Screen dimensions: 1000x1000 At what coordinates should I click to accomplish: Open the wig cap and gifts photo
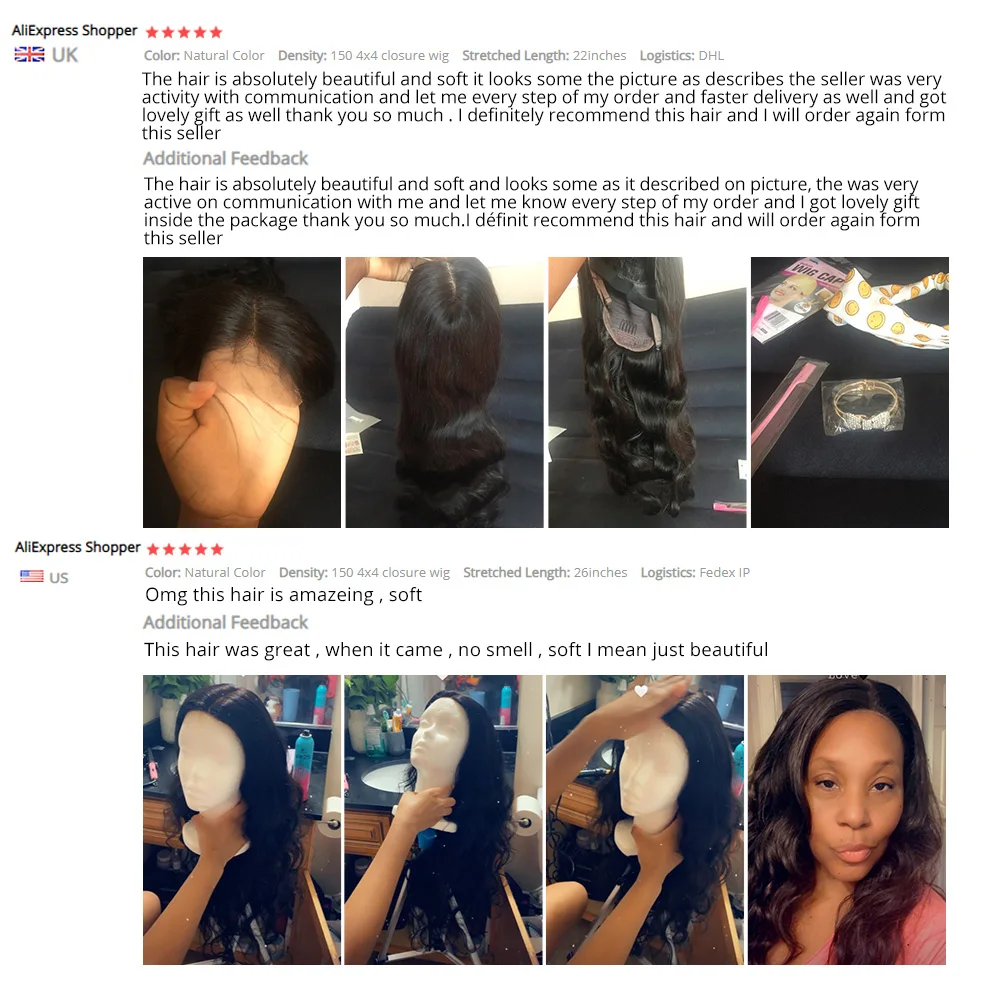point(849,392)
